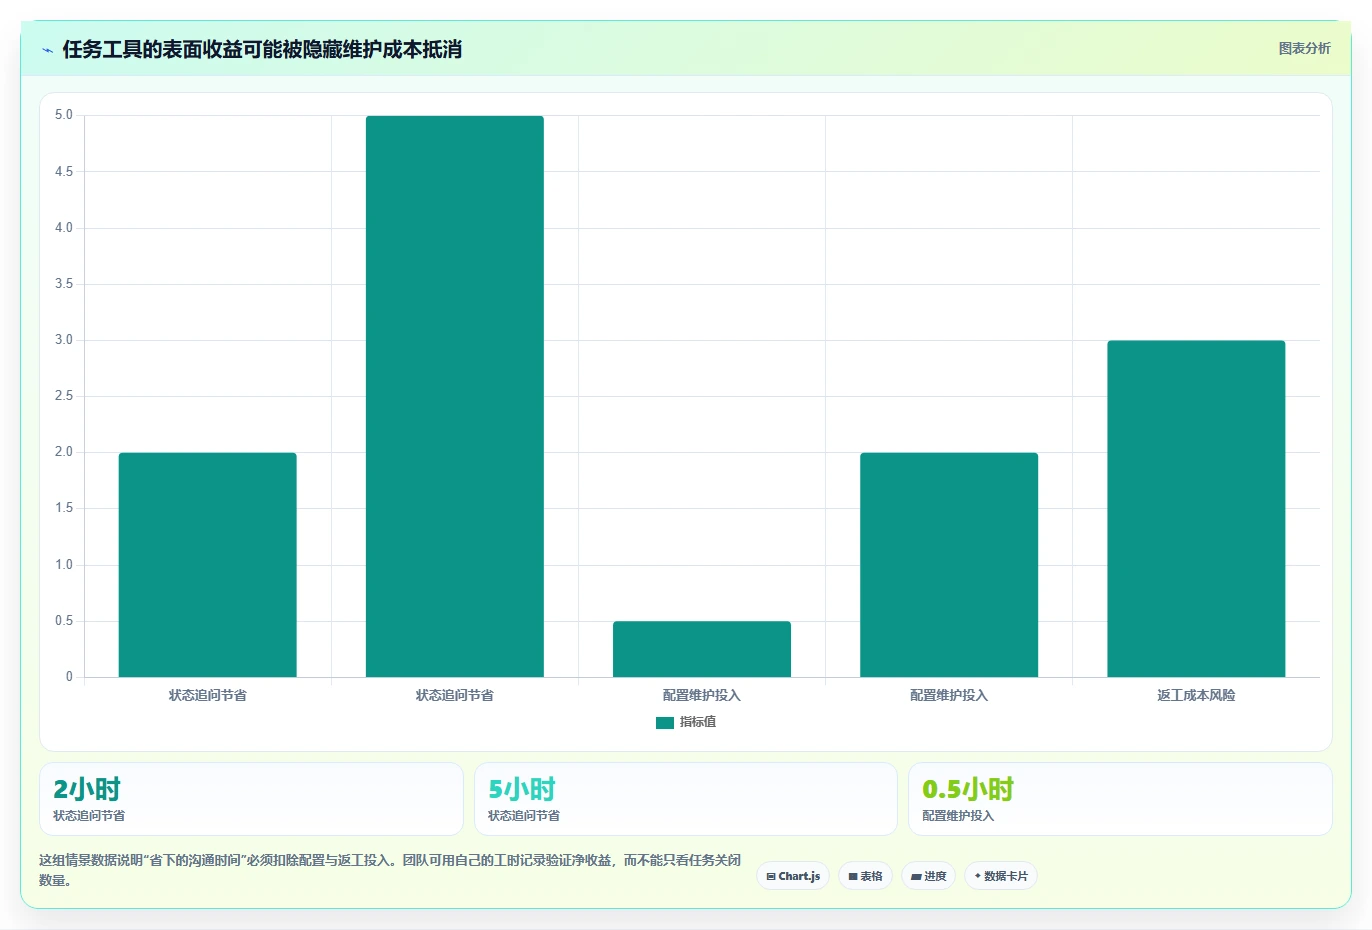
Task: Click the 返工成本风险 bar at 3.0
Action: [1196, 509]
